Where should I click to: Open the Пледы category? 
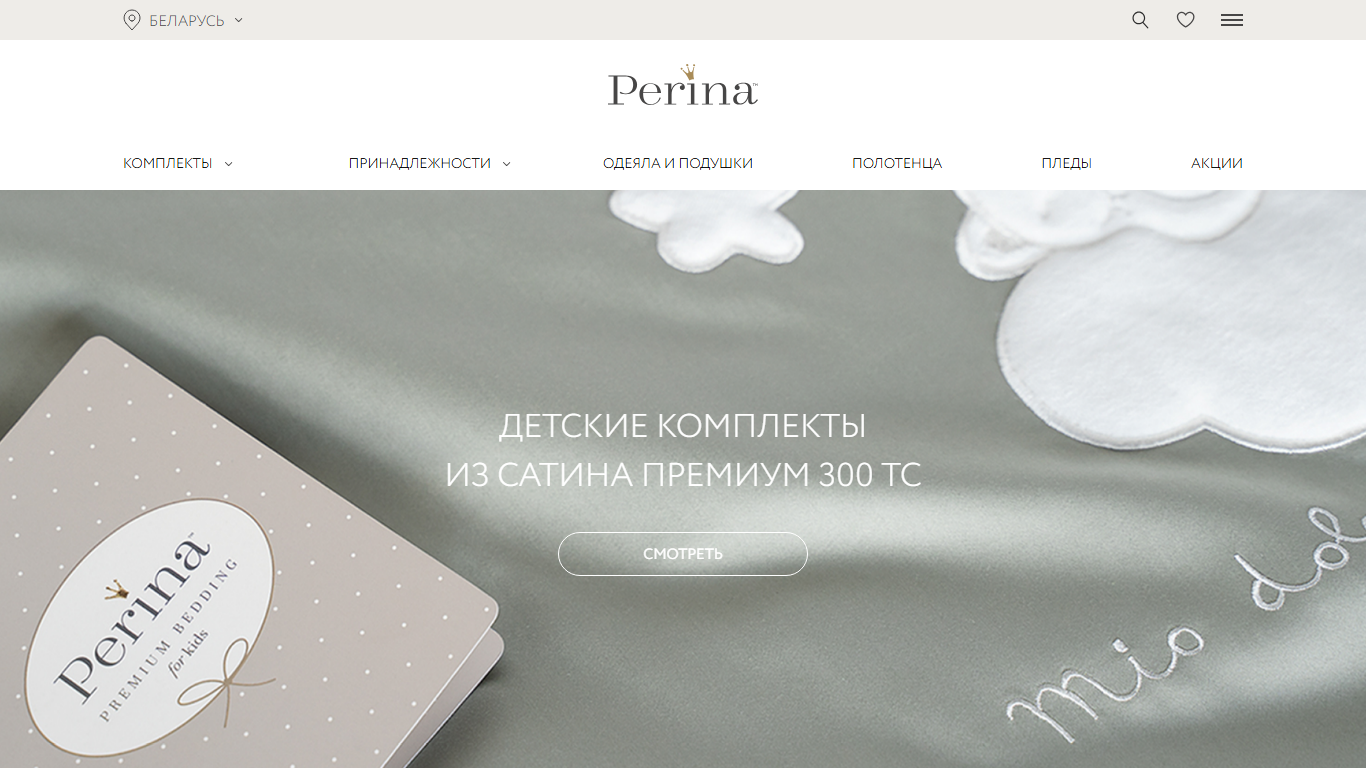1066,163
